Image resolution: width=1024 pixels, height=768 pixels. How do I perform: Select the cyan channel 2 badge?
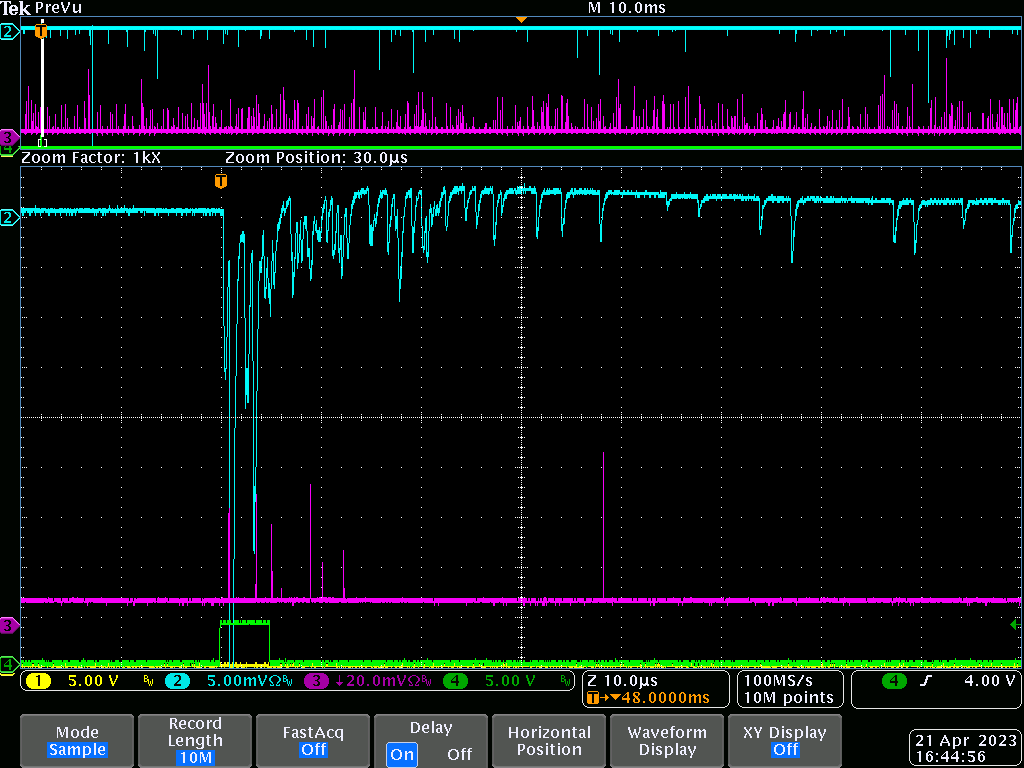(x=176, y=681)
